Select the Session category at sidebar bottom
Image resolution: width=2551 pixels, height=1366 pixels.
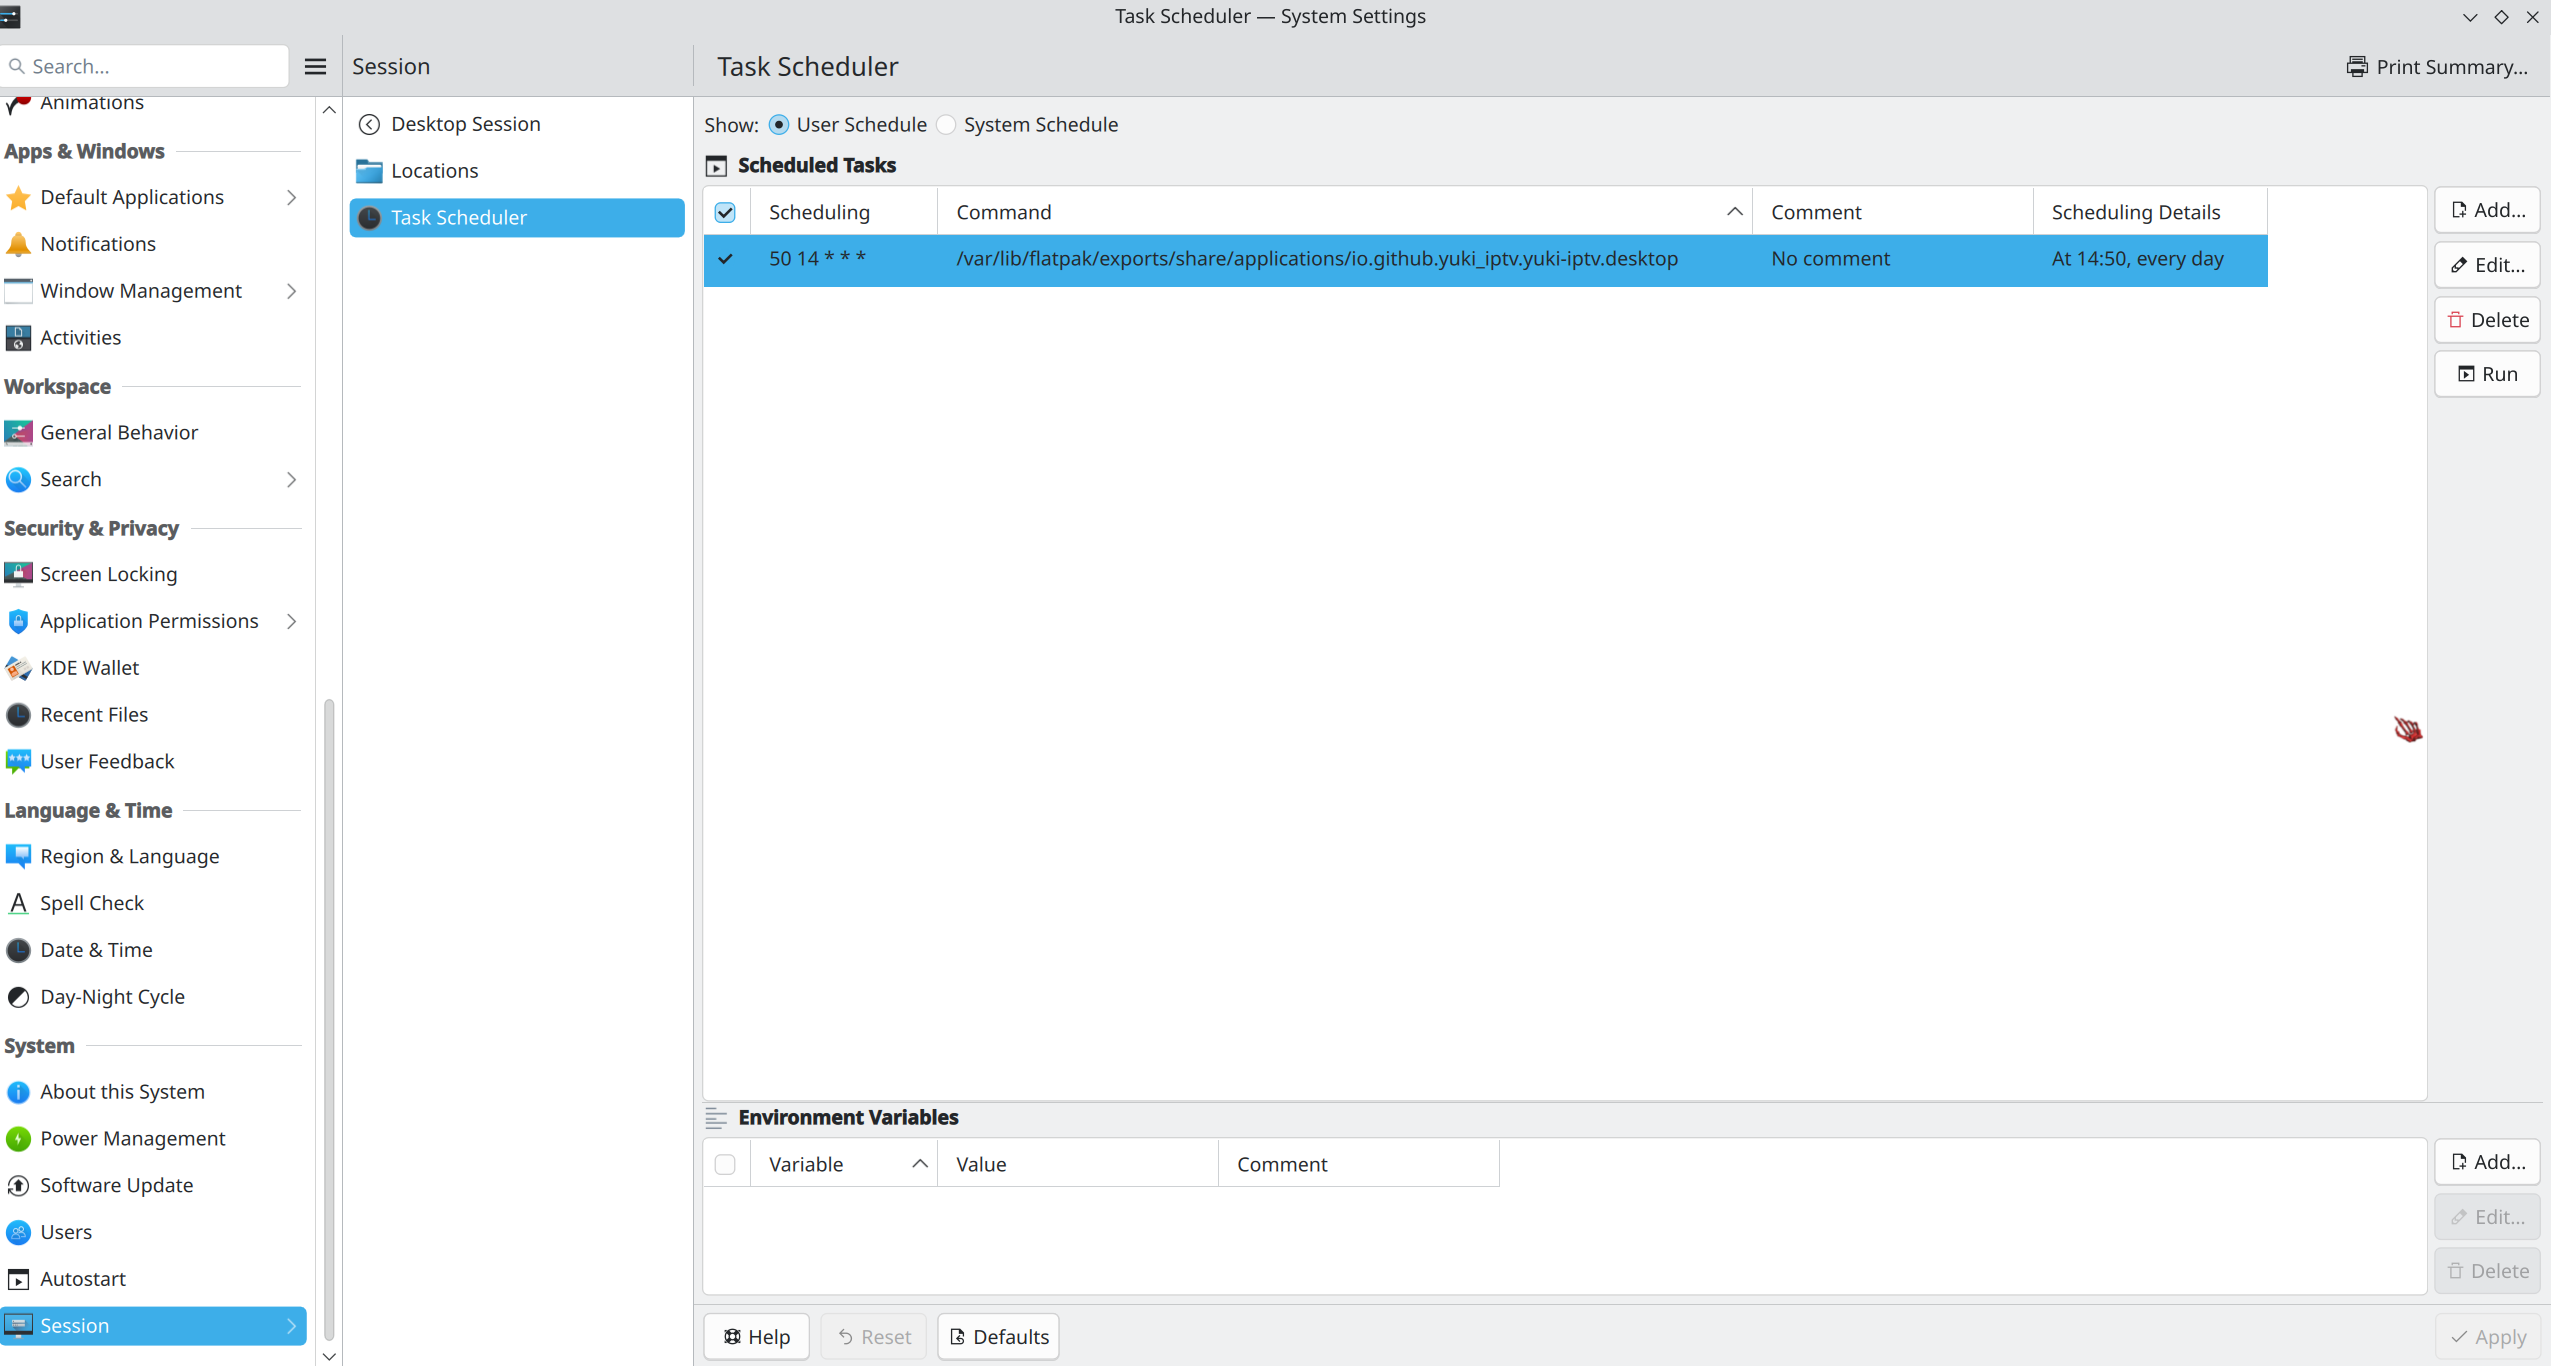pos(75,1324)
